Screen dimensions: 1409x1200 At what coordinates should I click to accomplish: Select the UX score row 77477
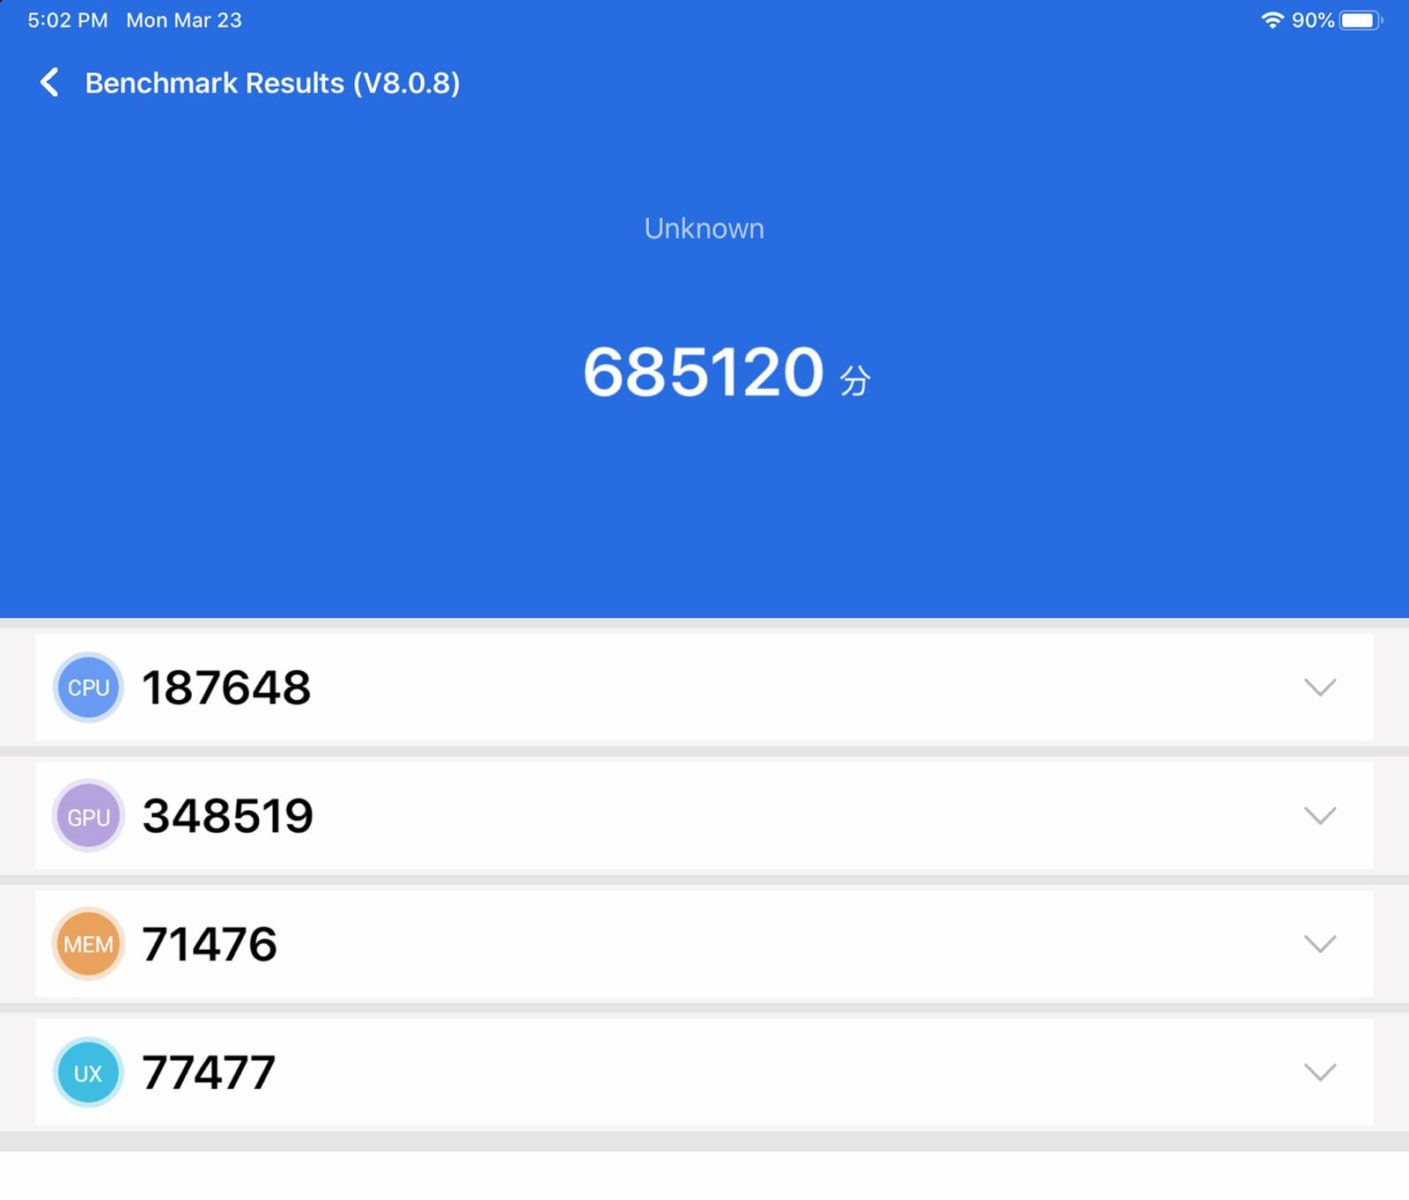point(208,1071)
